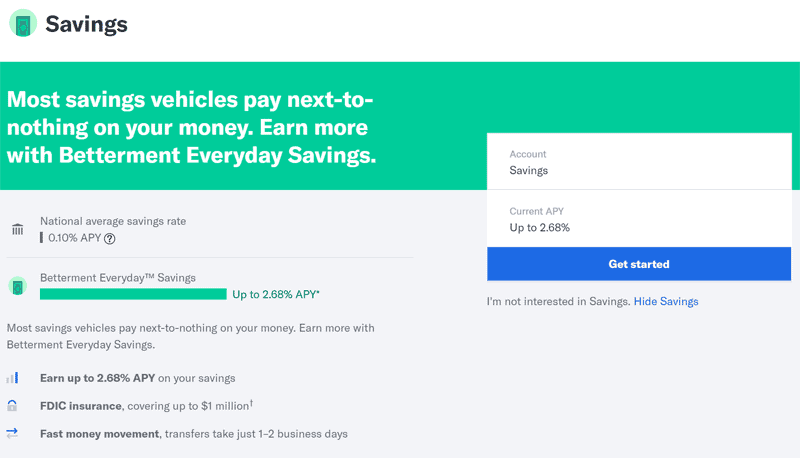Screen dimensions: 800x458
Task: Click the fast money transfer arrows icon
Action: click(x=12, y=434)
